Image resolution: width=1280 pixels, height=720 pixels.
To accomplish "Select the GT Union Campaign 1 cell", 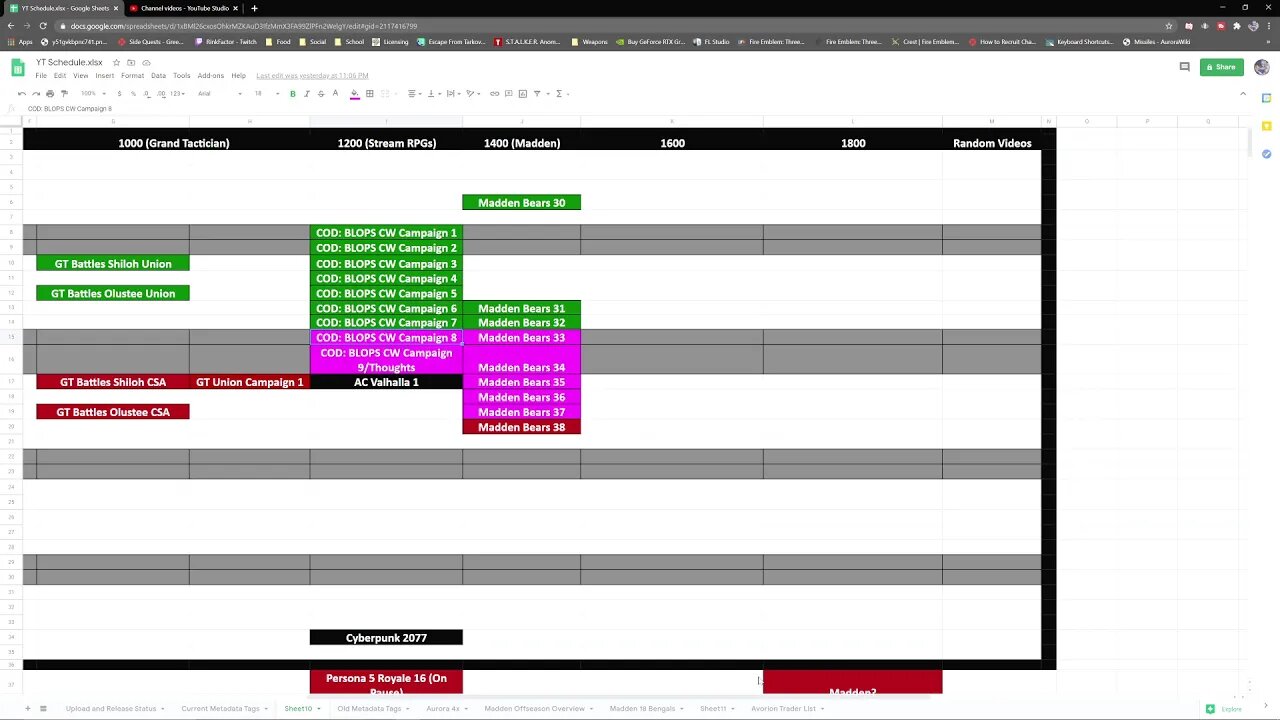I will point(250,382).
